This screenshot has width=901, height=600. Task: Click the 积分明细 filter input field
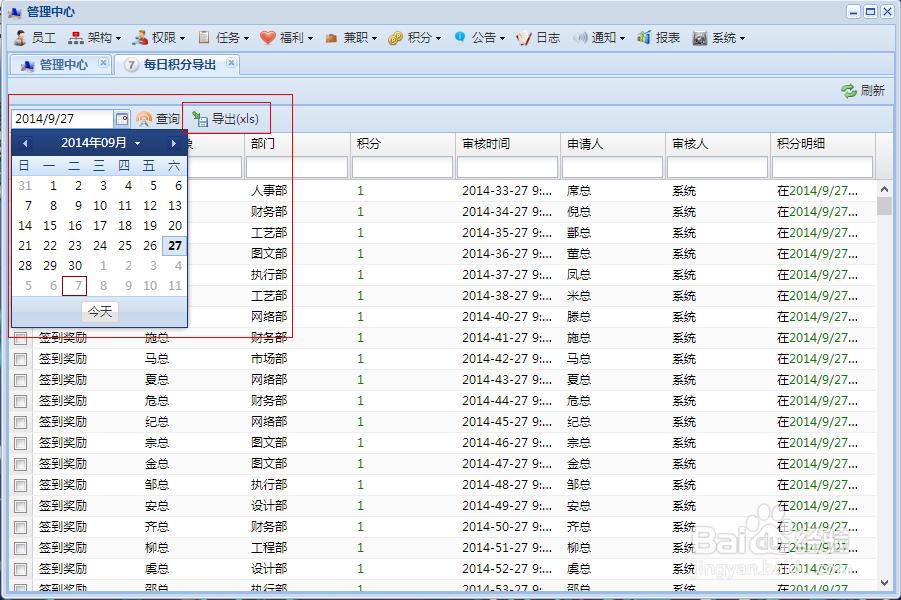823,167
